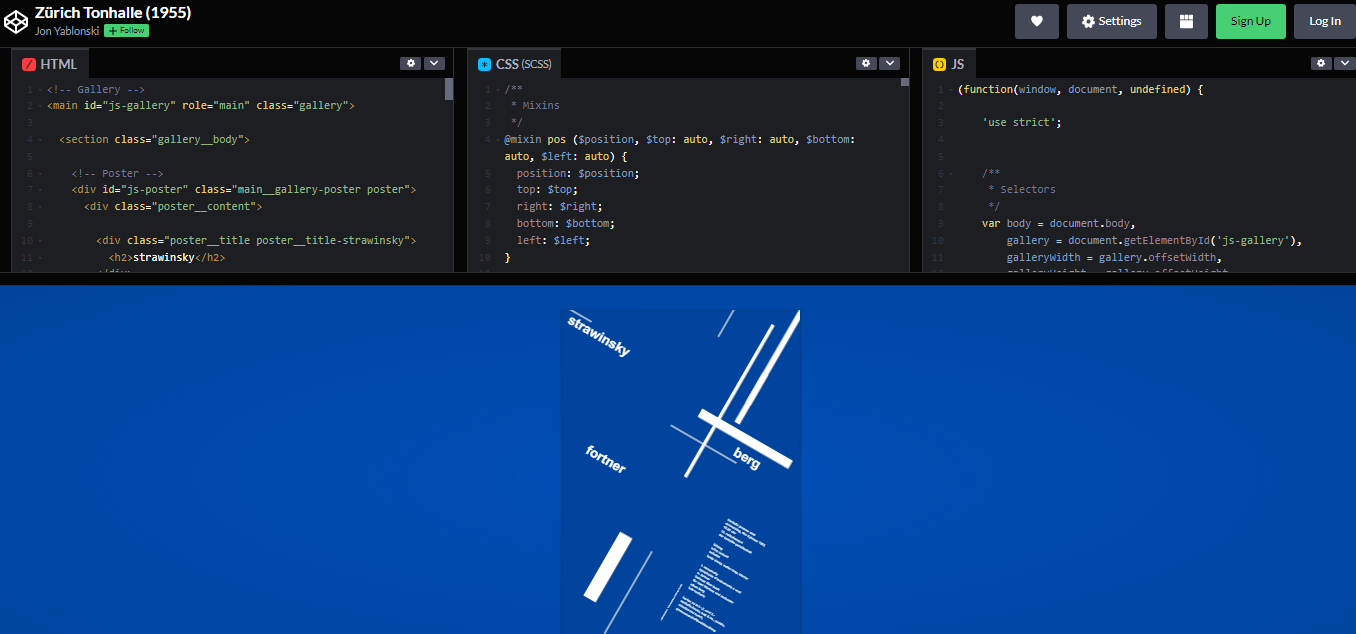Open HTML editor settings gear
Image resolution: width=1356 pixels, height=634 pixels.
click(x=410, y=63)
